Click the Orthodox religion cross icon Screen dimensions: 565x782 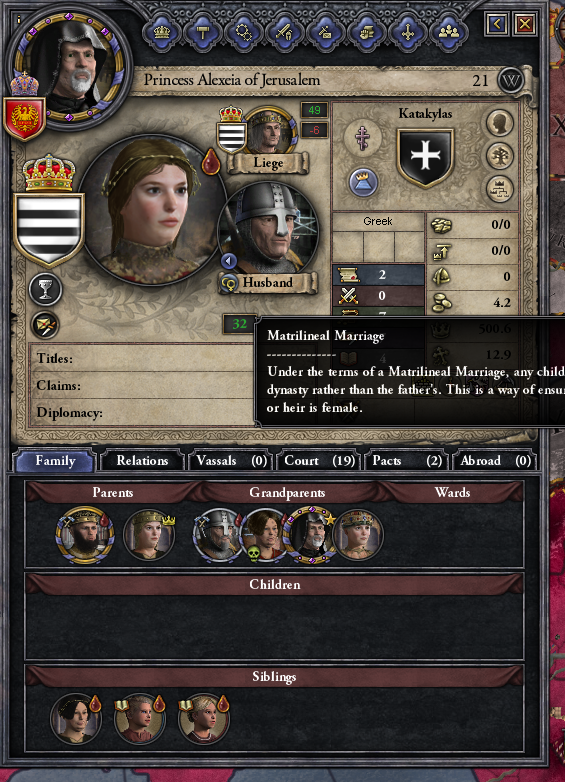[363, 137]
